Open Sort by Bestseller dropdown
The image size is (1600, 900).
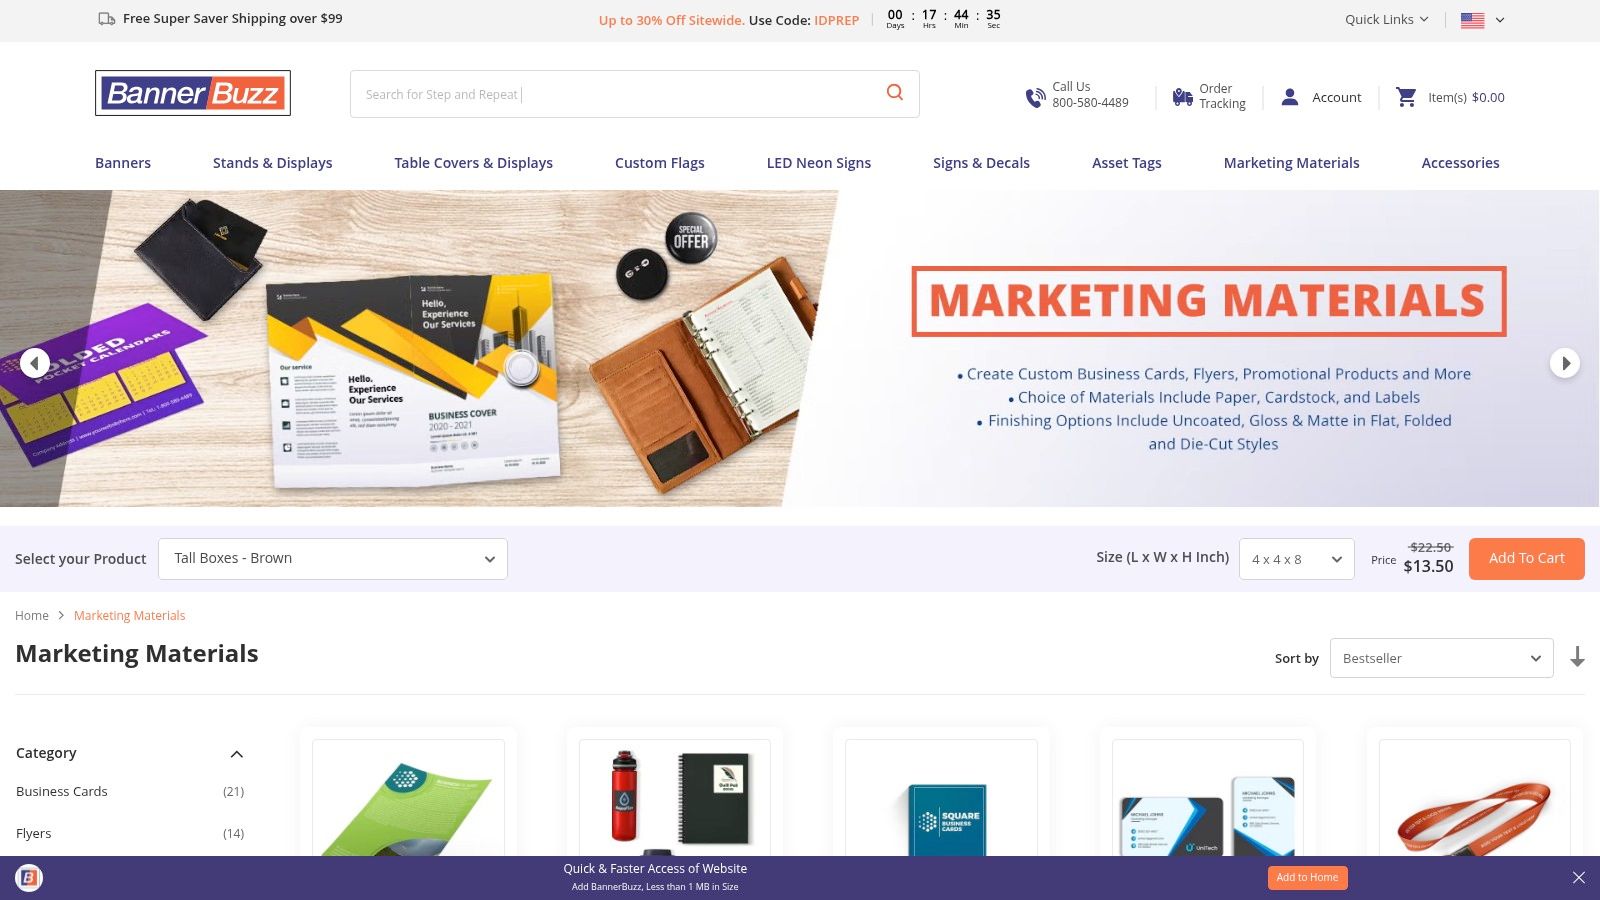[x=1442, y=658]
